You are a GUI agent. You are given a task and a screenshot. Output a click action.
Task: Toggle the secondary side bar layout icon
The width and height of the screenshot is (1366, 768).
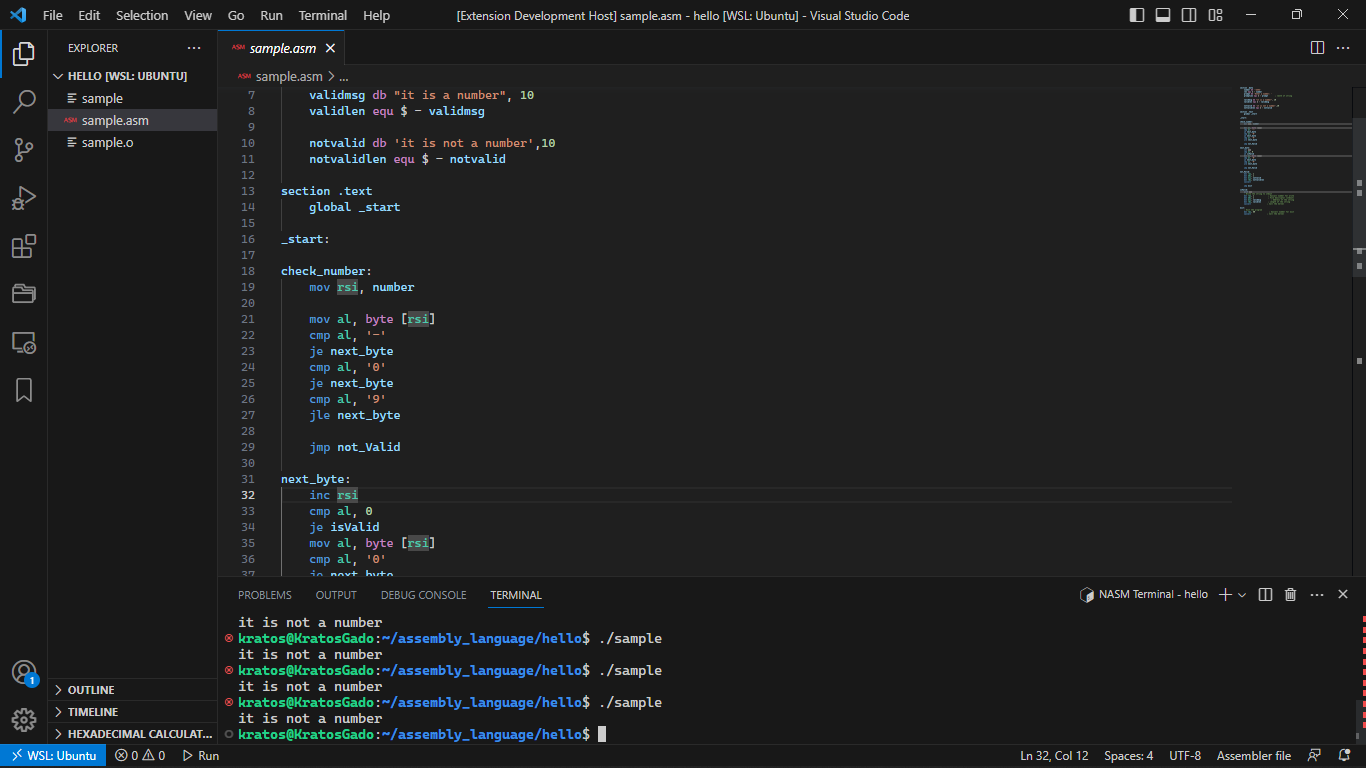1189,15
